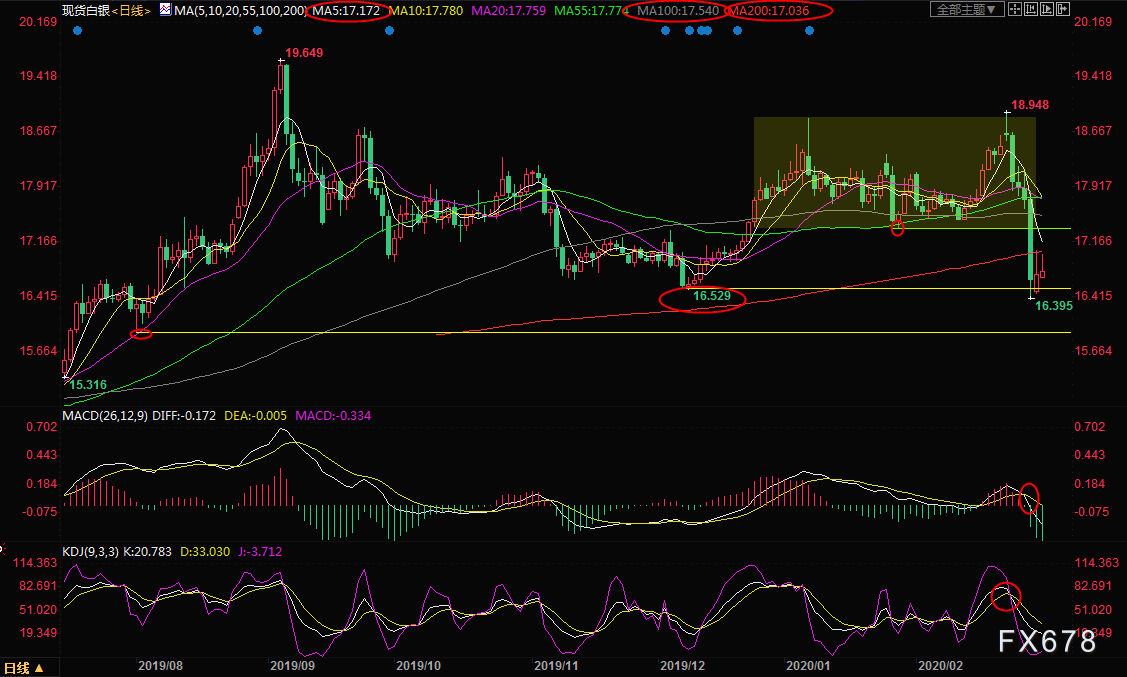Image resolution: width=1127 pixels, height=677 pixels.
Task: Click the 2019/10 date on time axis
Action: point(418,666)
